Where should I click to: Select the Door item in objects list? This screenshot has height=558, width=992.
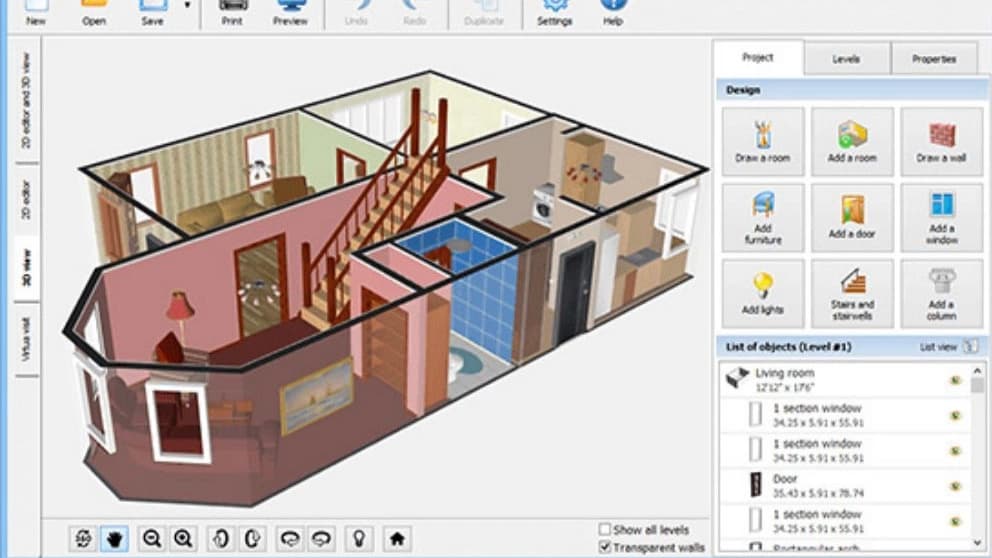coord(845,486)
